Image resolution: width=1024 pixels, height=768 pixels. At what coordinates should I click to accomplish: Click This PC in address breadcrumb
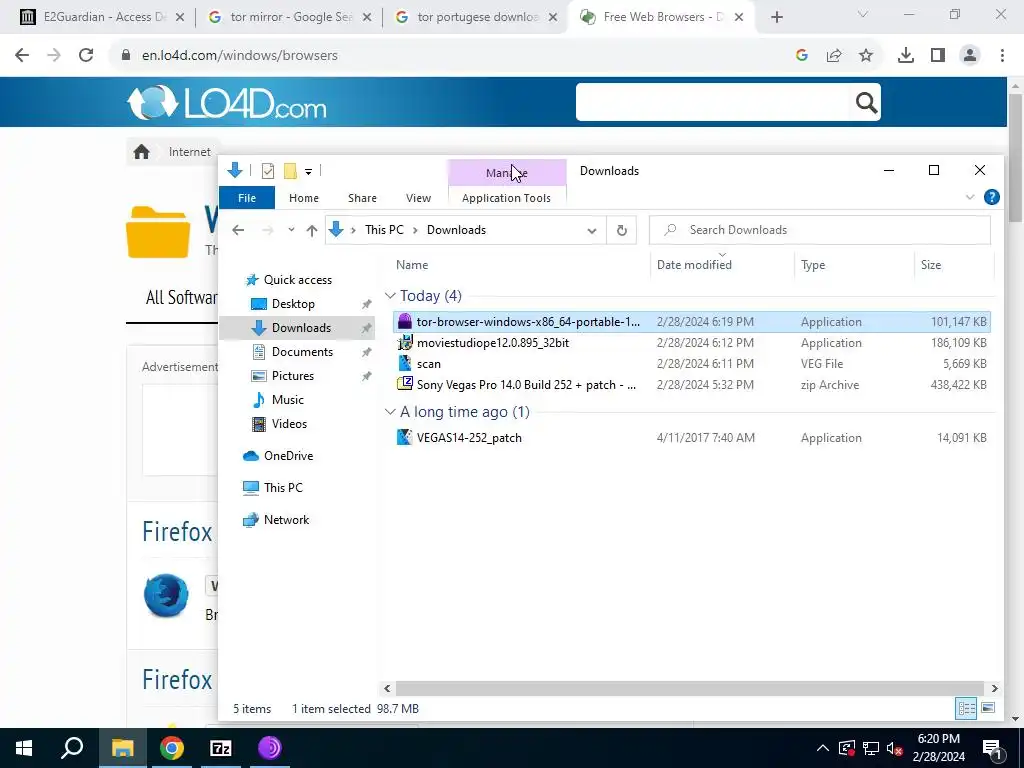pyautogui.click(x=384, y=230)
